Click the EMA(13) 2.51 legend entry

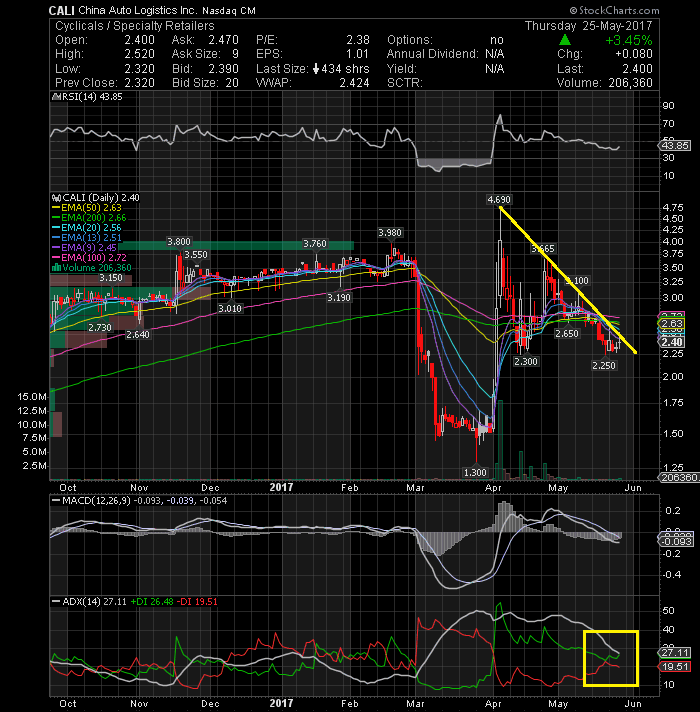(x=91, y=238)
